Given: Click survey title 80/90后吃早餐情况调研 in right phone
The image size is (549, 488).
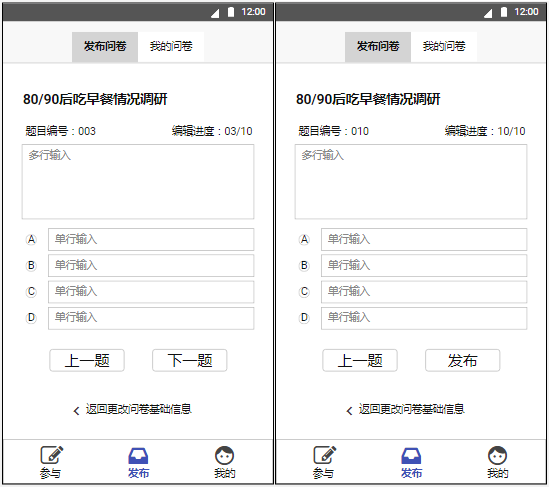Looking at the screenshot, I should 368,99.
